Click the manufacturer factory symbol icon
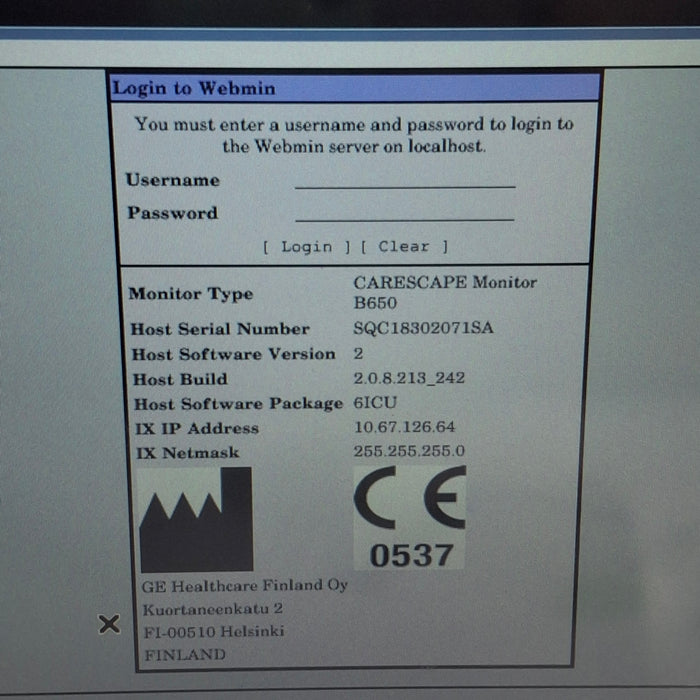The width and height of the screenshot is (700, 700). [196, 519]
